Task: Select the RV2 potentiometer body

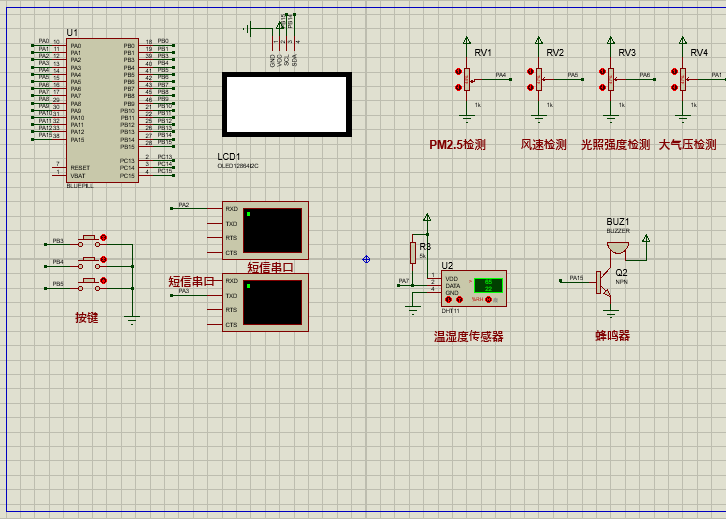Action: click(x=539, y=79)
